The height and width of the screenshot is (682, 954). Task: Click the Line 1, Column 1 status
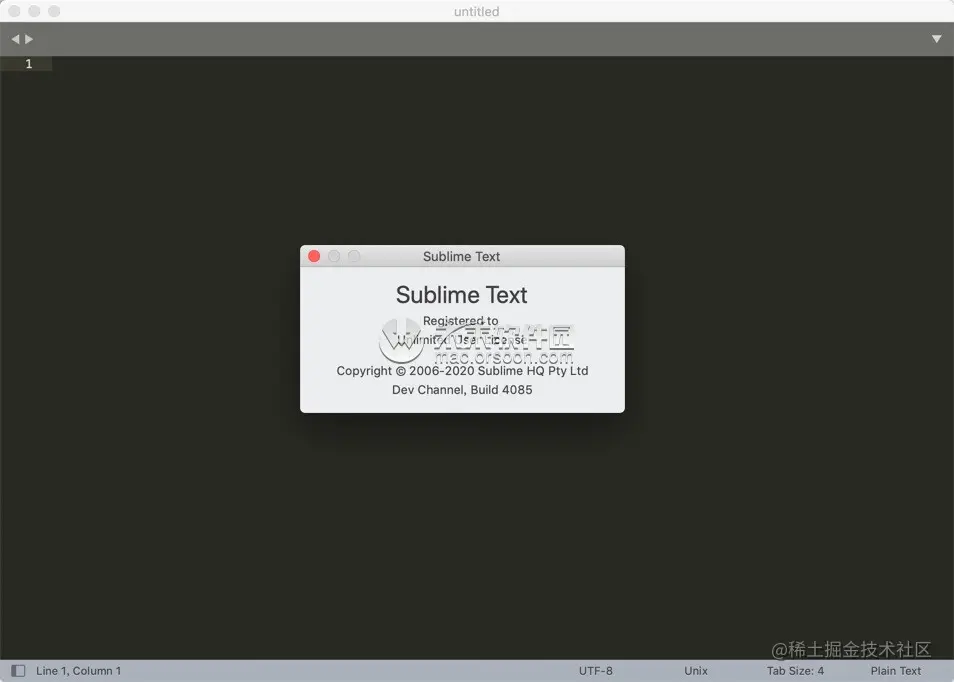pos(78,670)
